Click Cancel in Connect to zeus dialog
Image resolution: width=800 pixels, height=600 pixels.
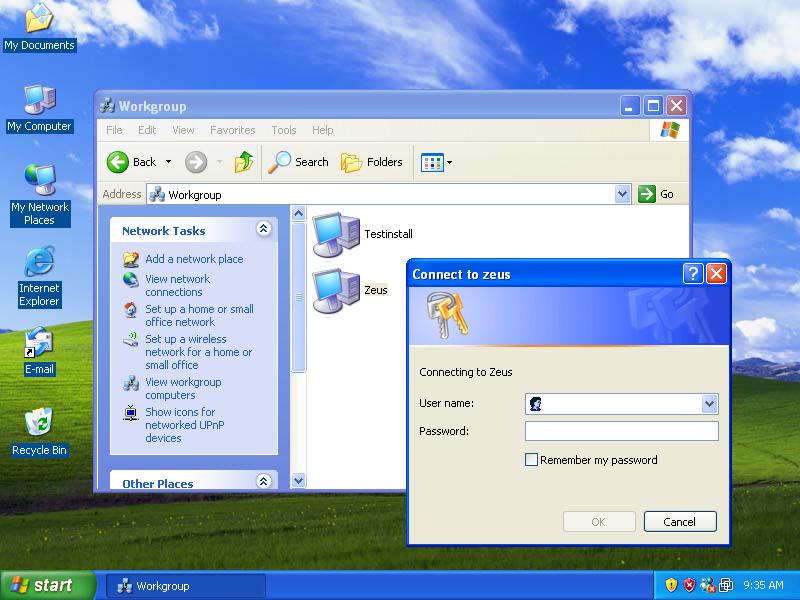coord(680,521)
